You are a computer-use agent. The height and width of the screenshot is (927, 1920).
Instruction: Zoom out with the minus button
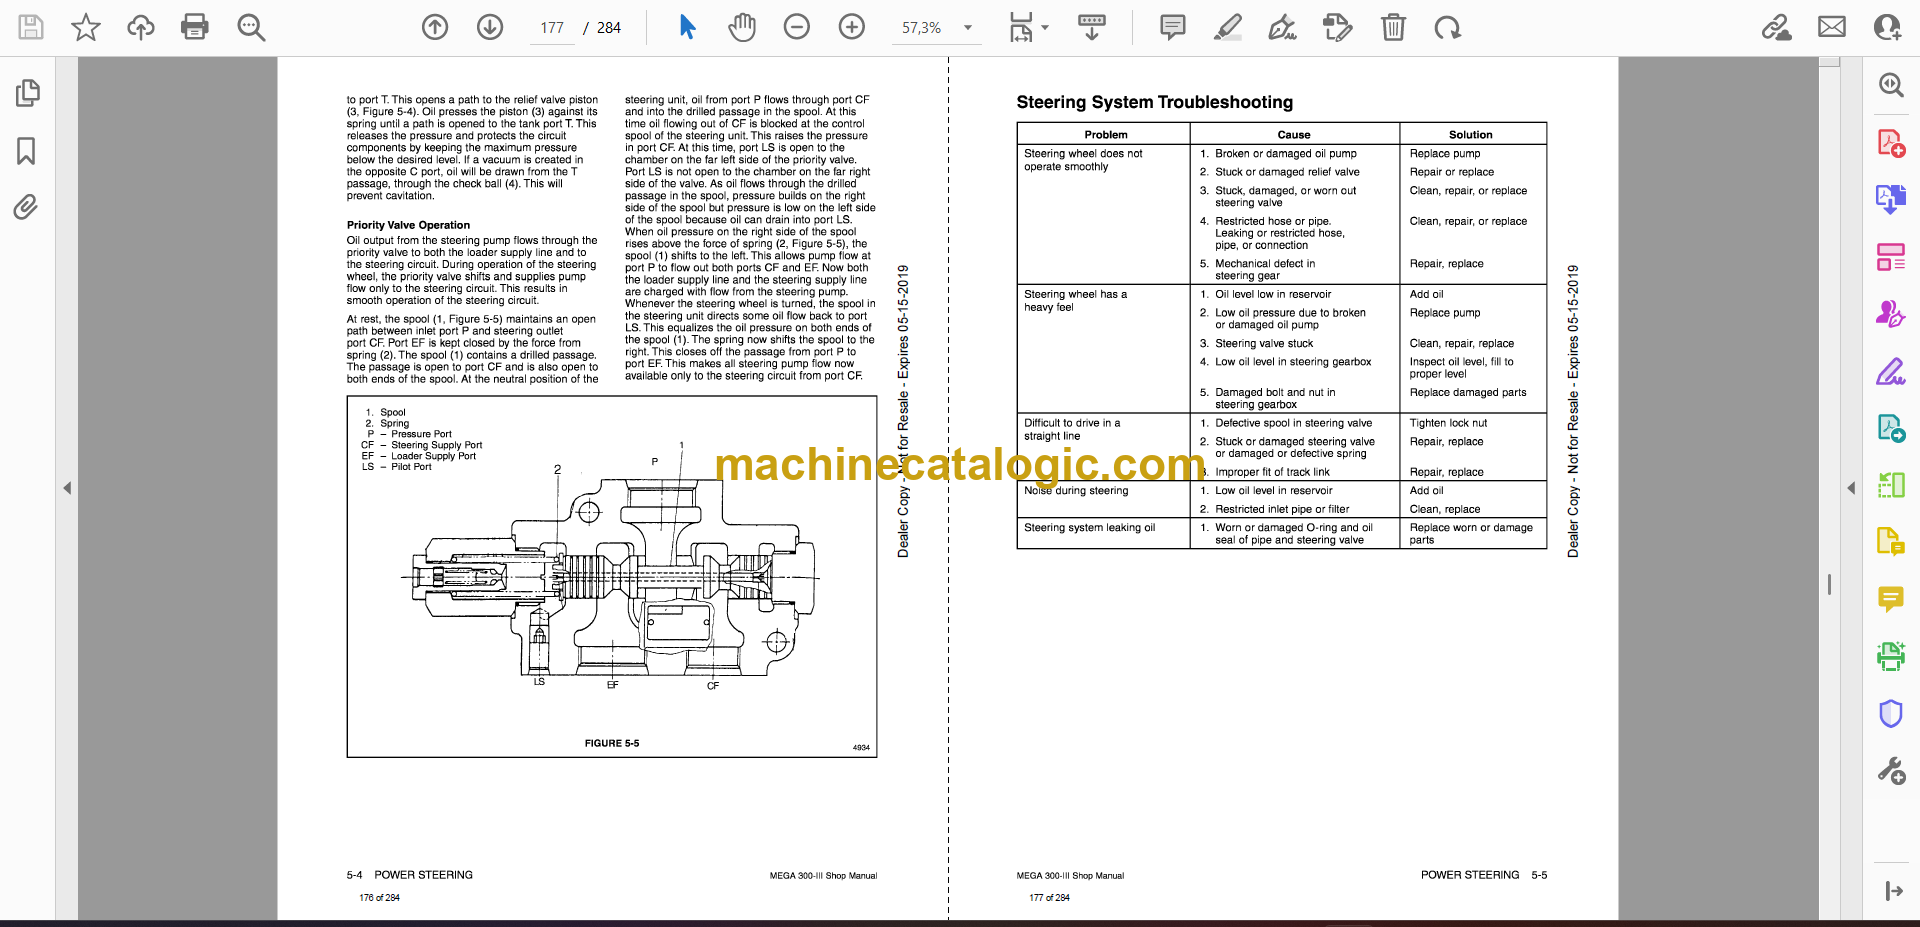click(x=797, y=27)
